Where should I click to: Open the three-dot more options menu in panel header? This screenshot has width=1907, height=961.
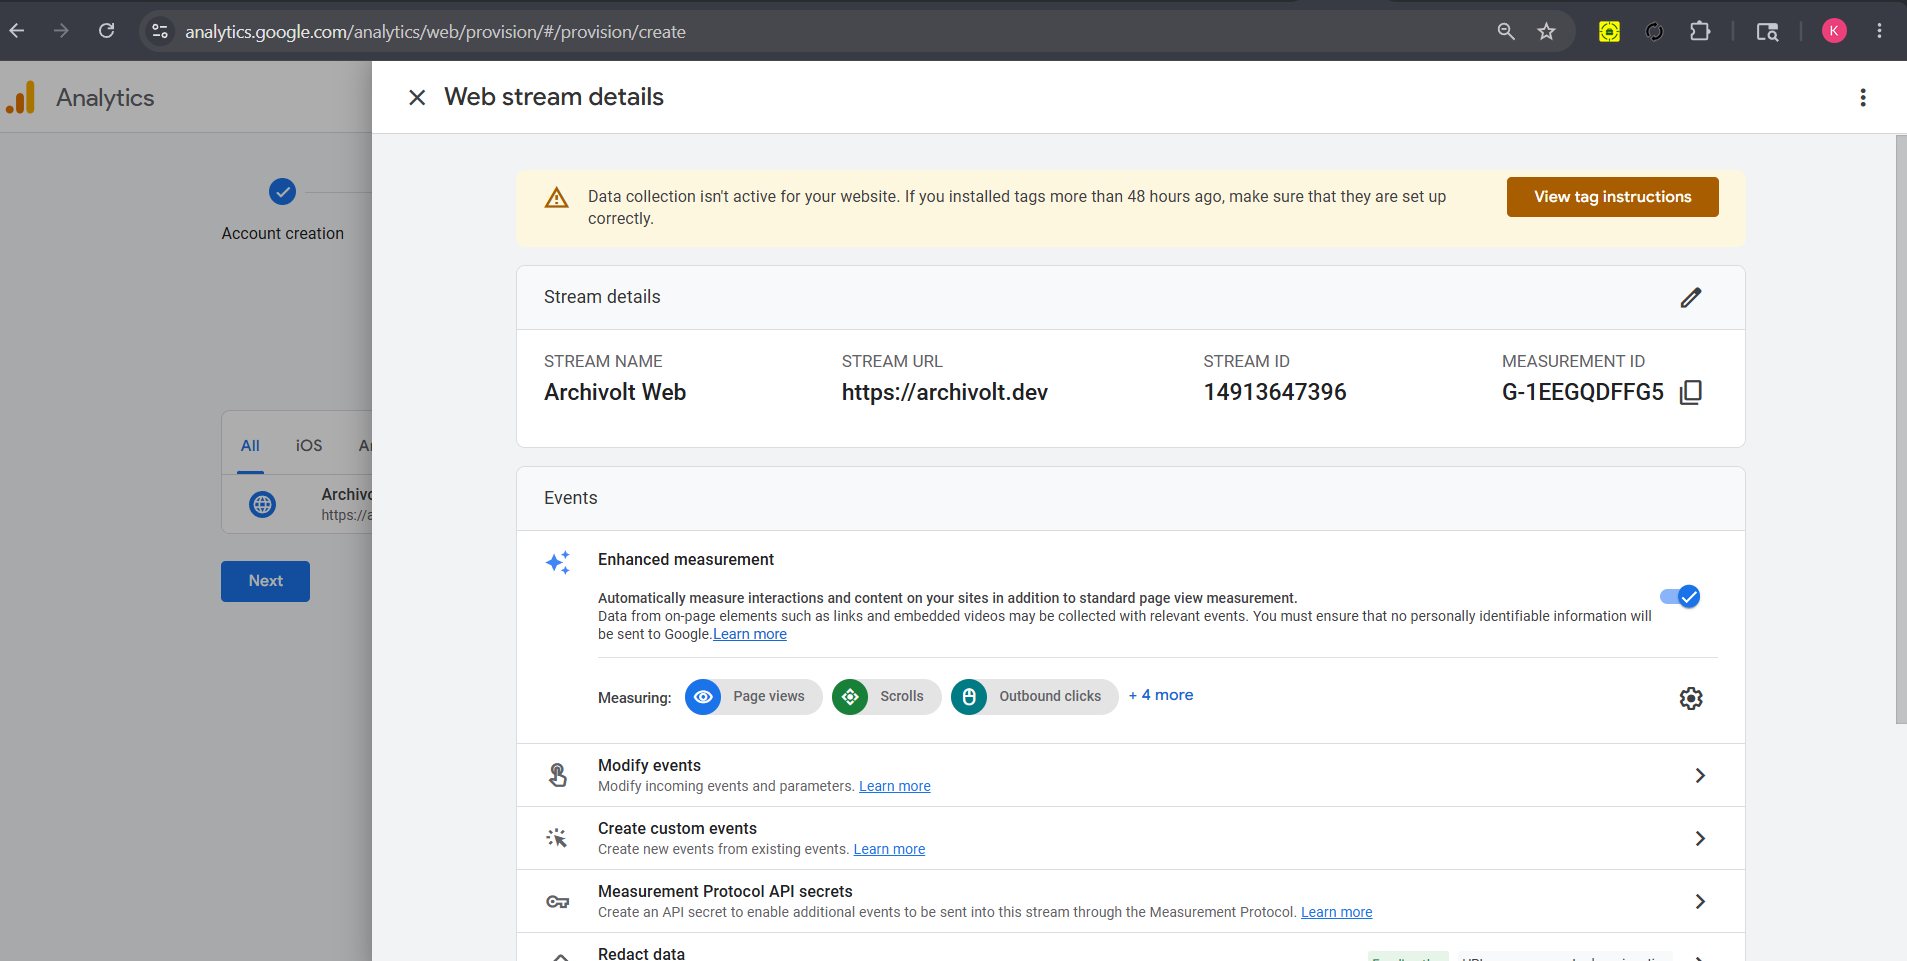coord(1862,97)
